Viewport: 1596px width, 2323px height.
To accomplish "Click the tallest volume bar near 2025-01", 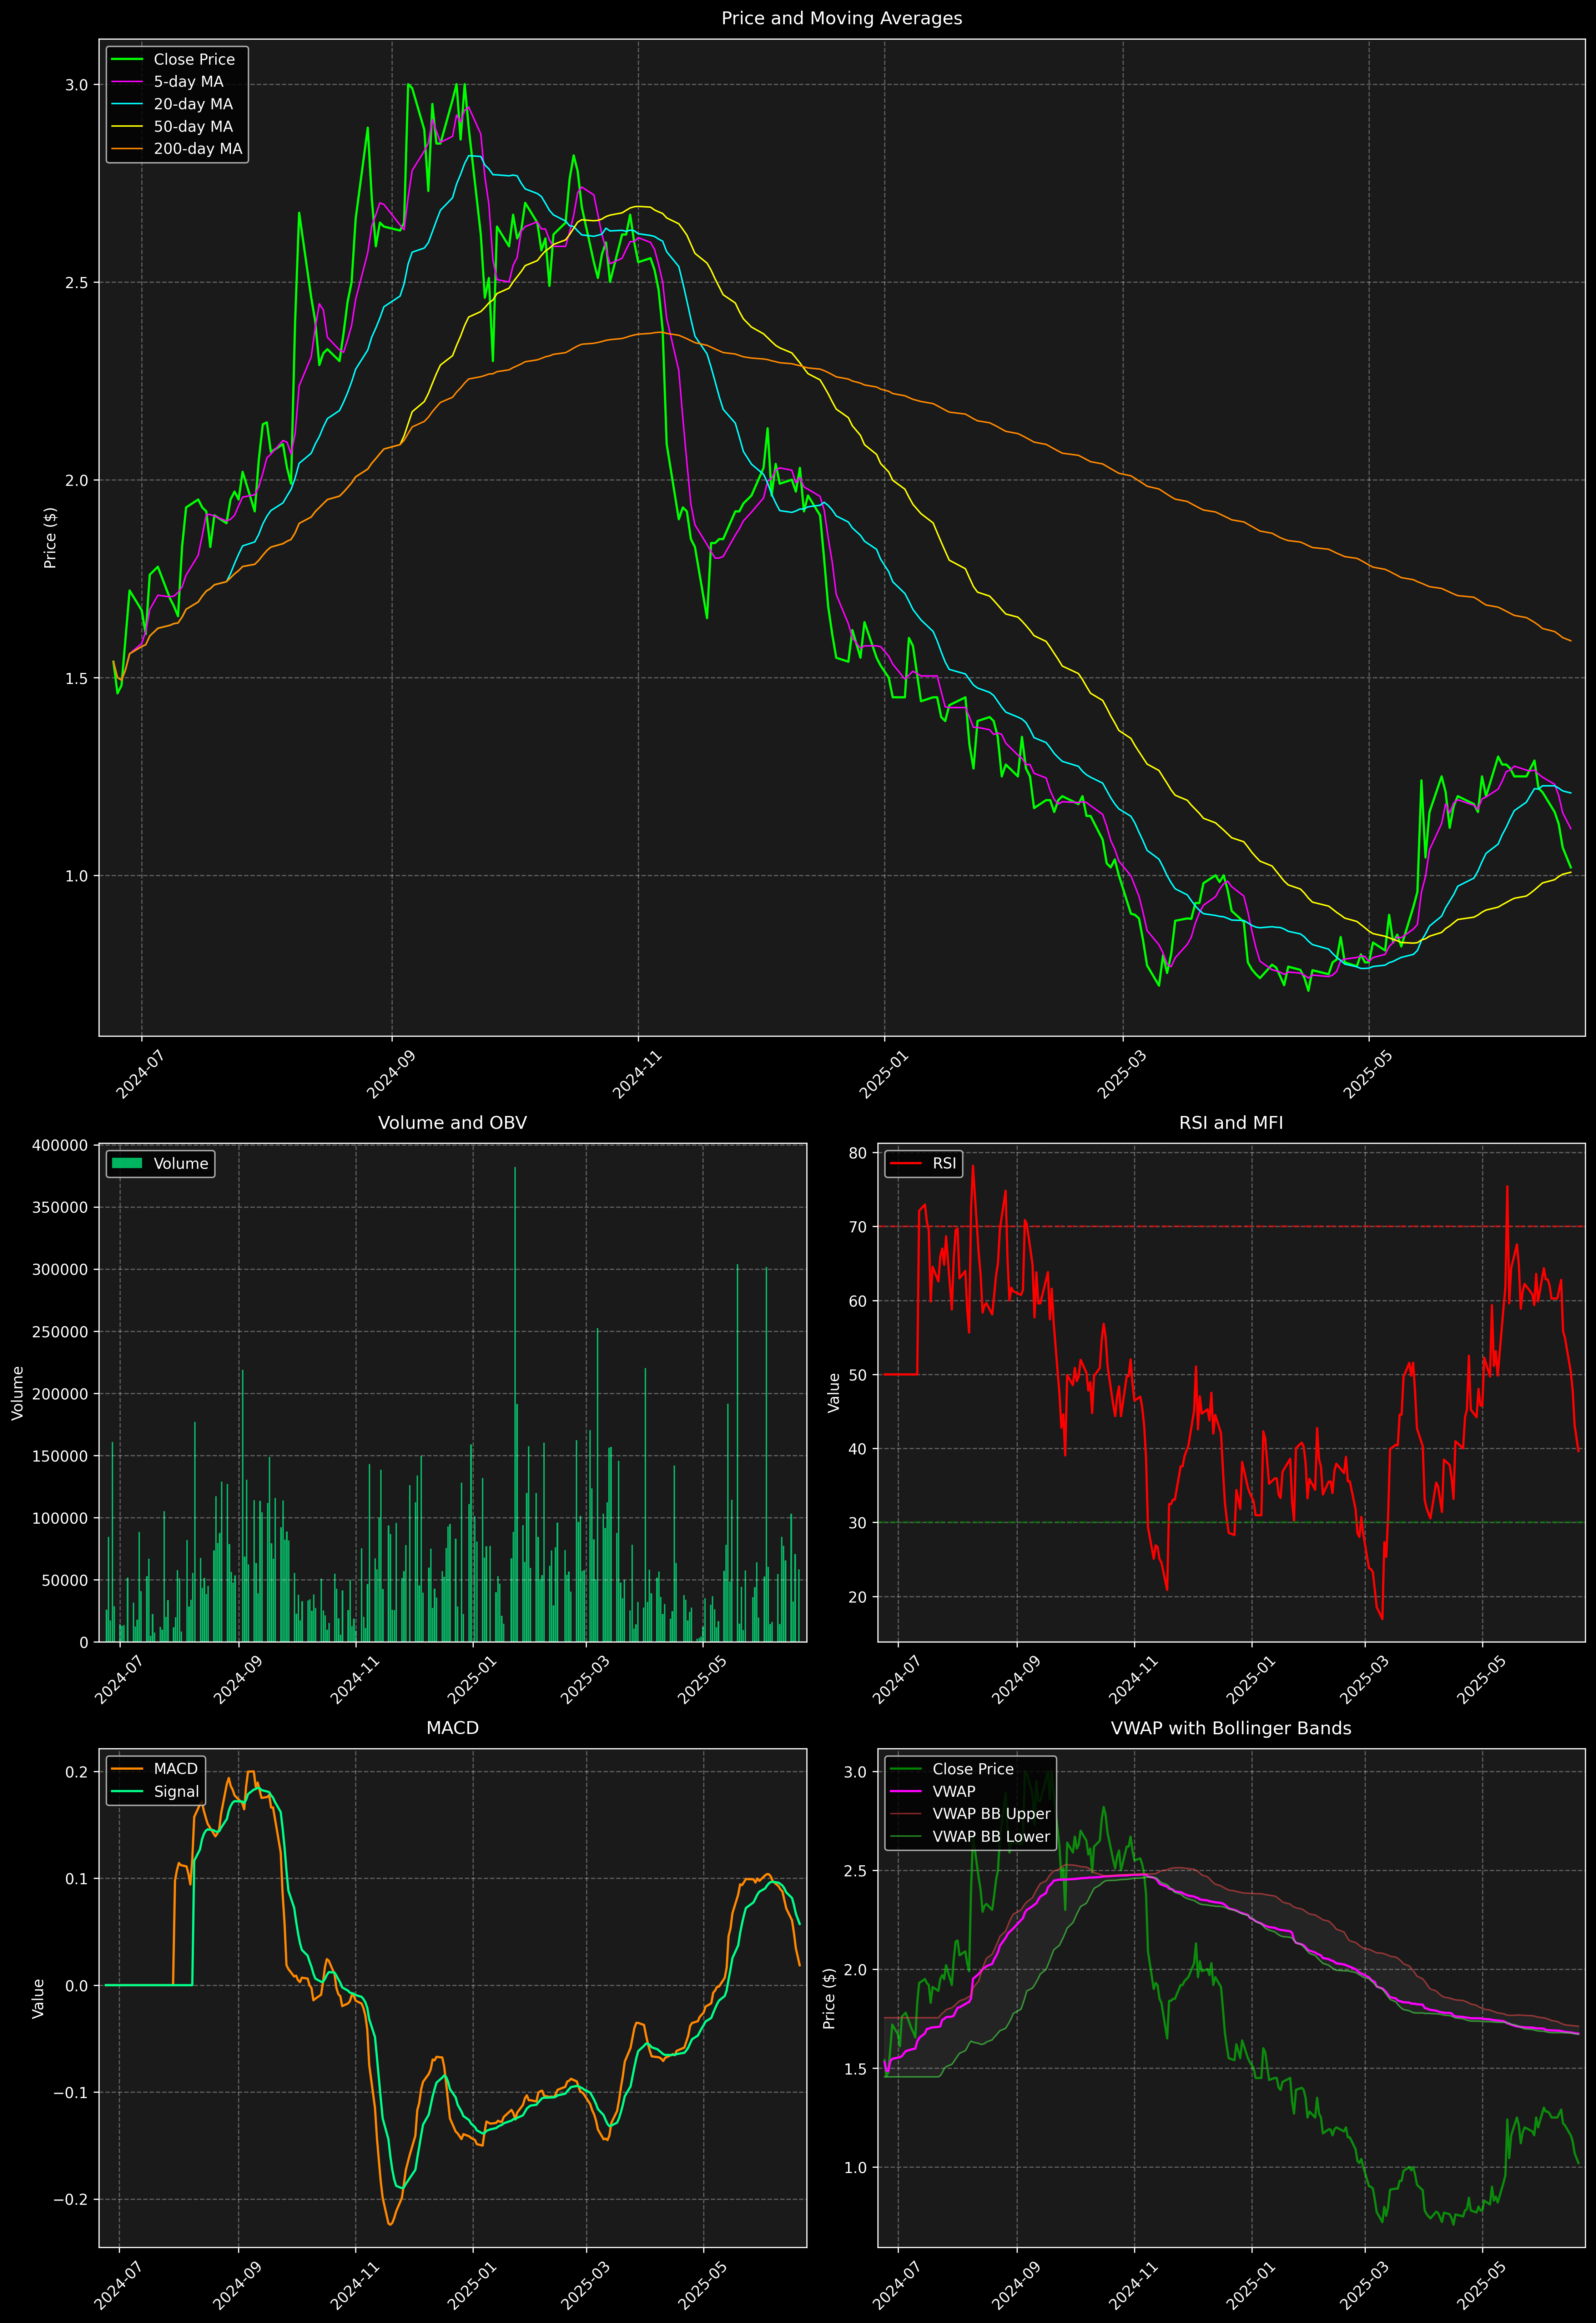I will click(515, 1404).
